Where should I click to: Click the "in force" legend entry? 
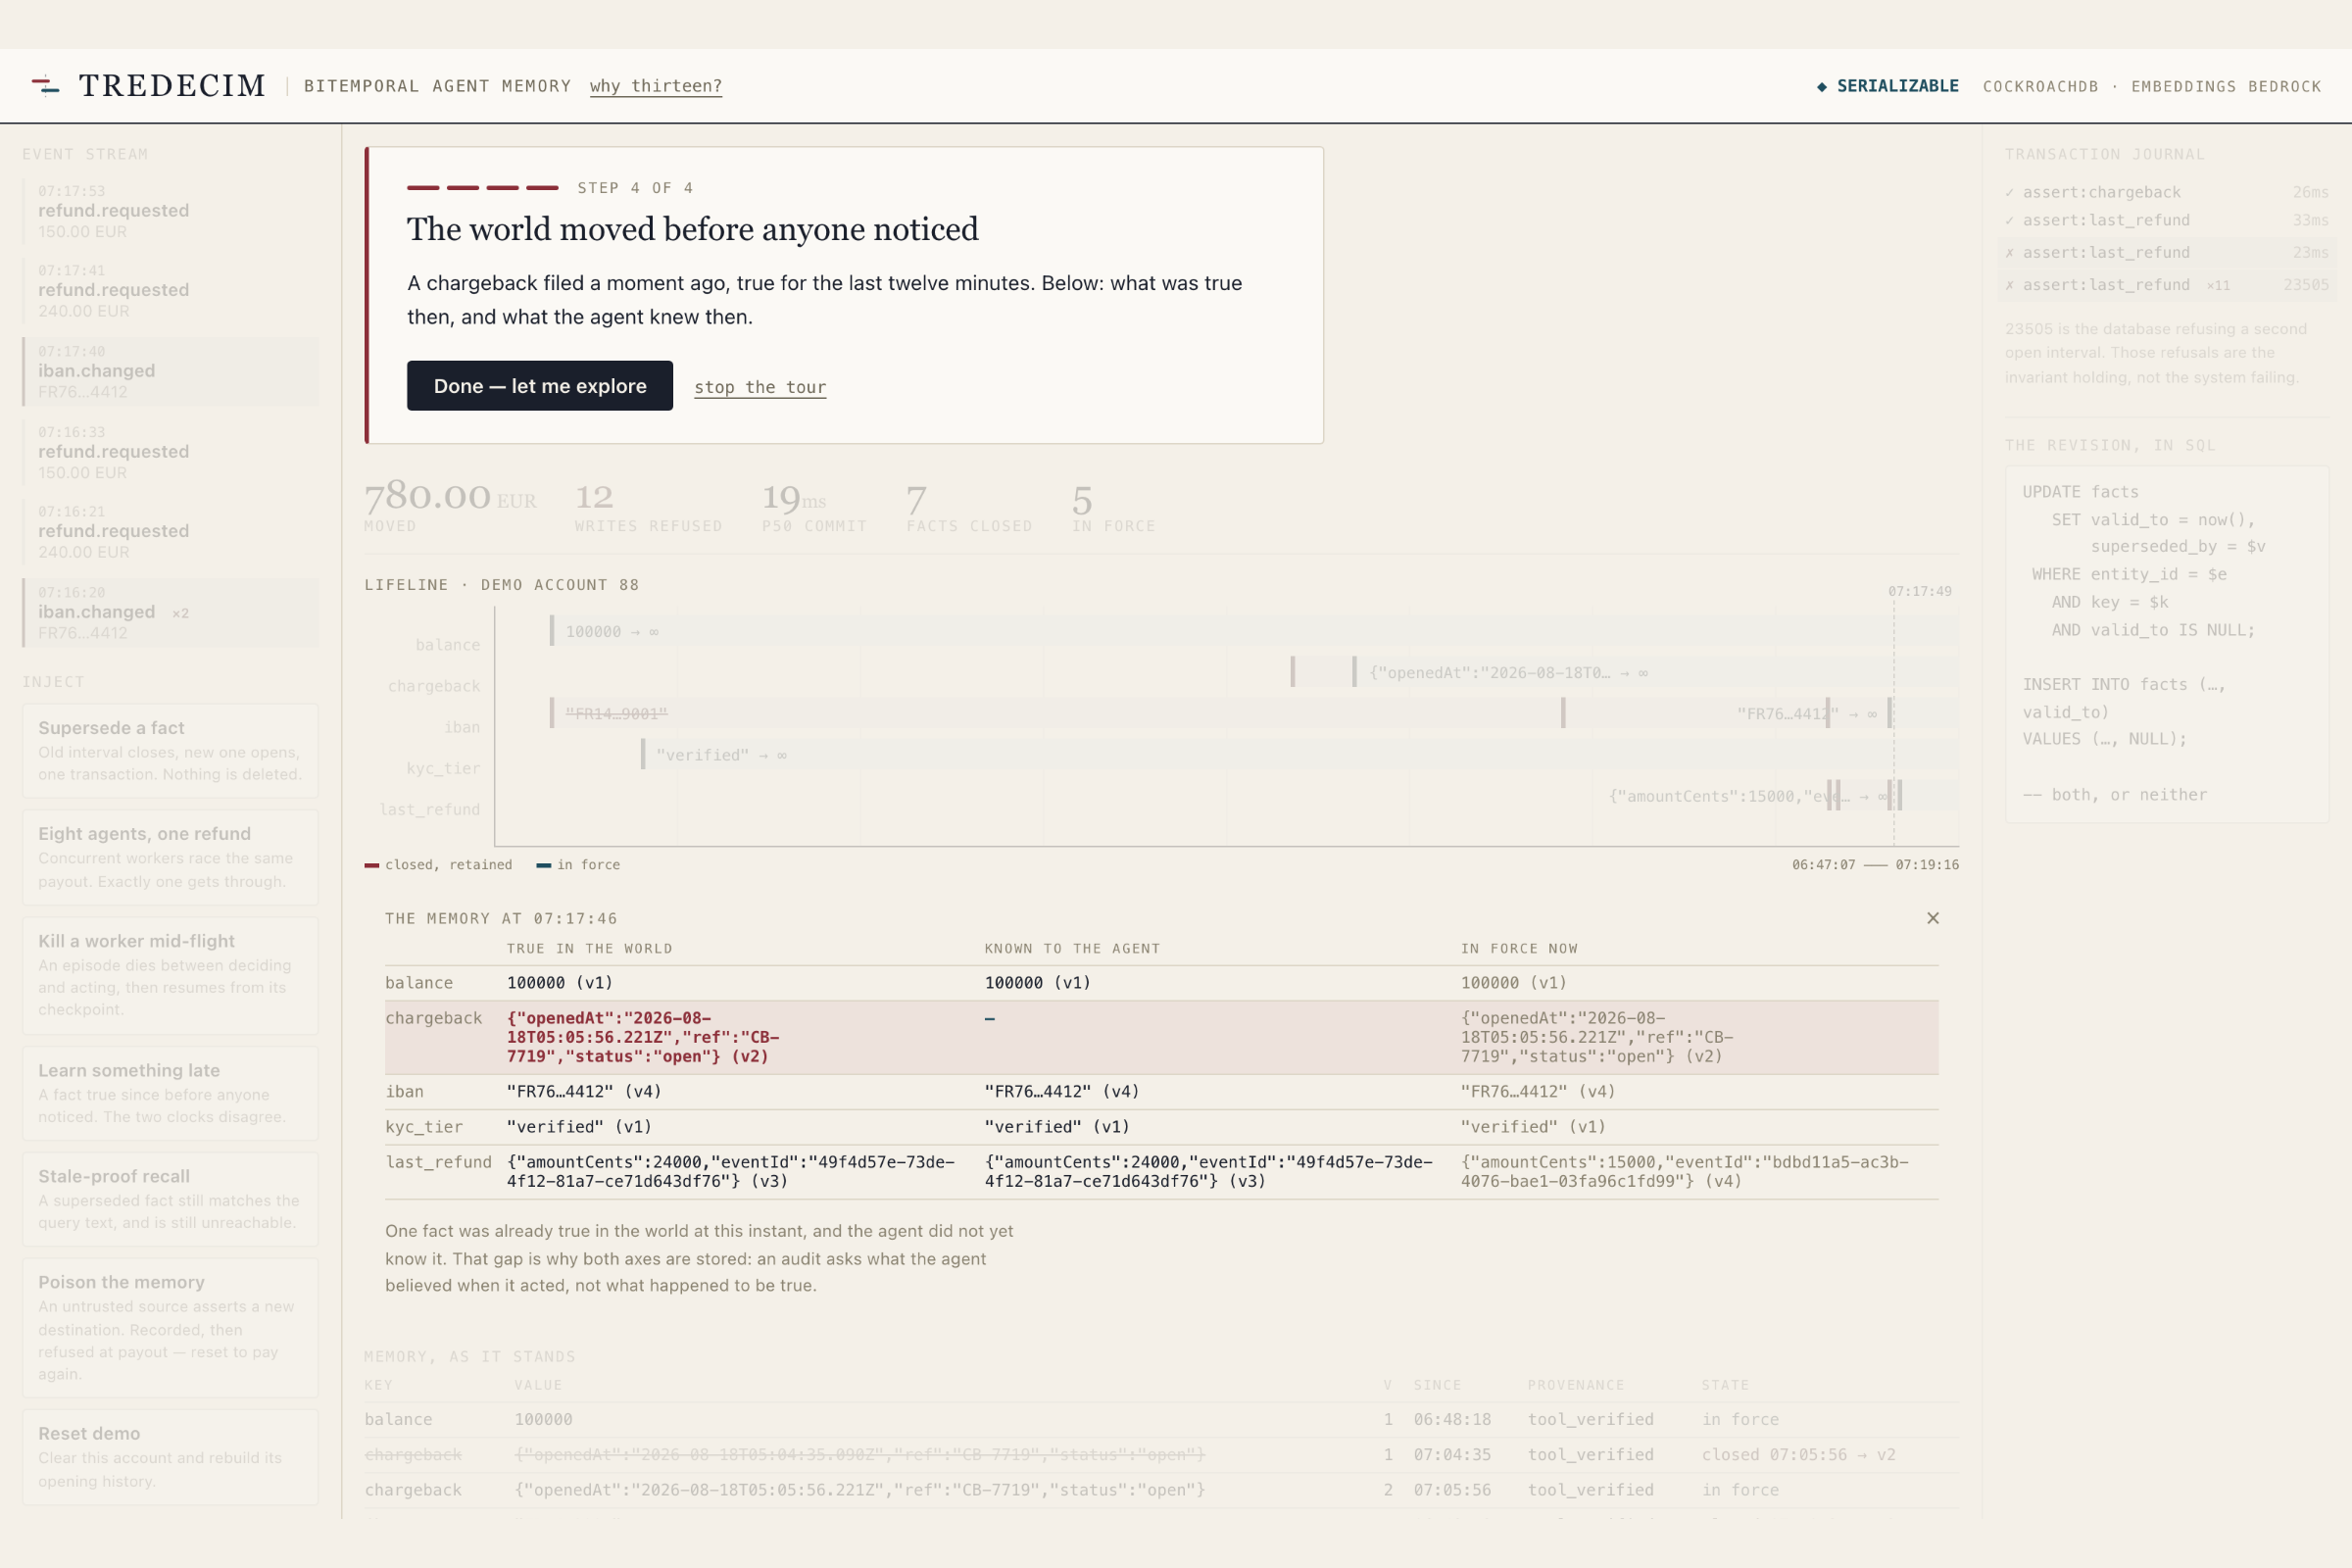click(578, 865)
